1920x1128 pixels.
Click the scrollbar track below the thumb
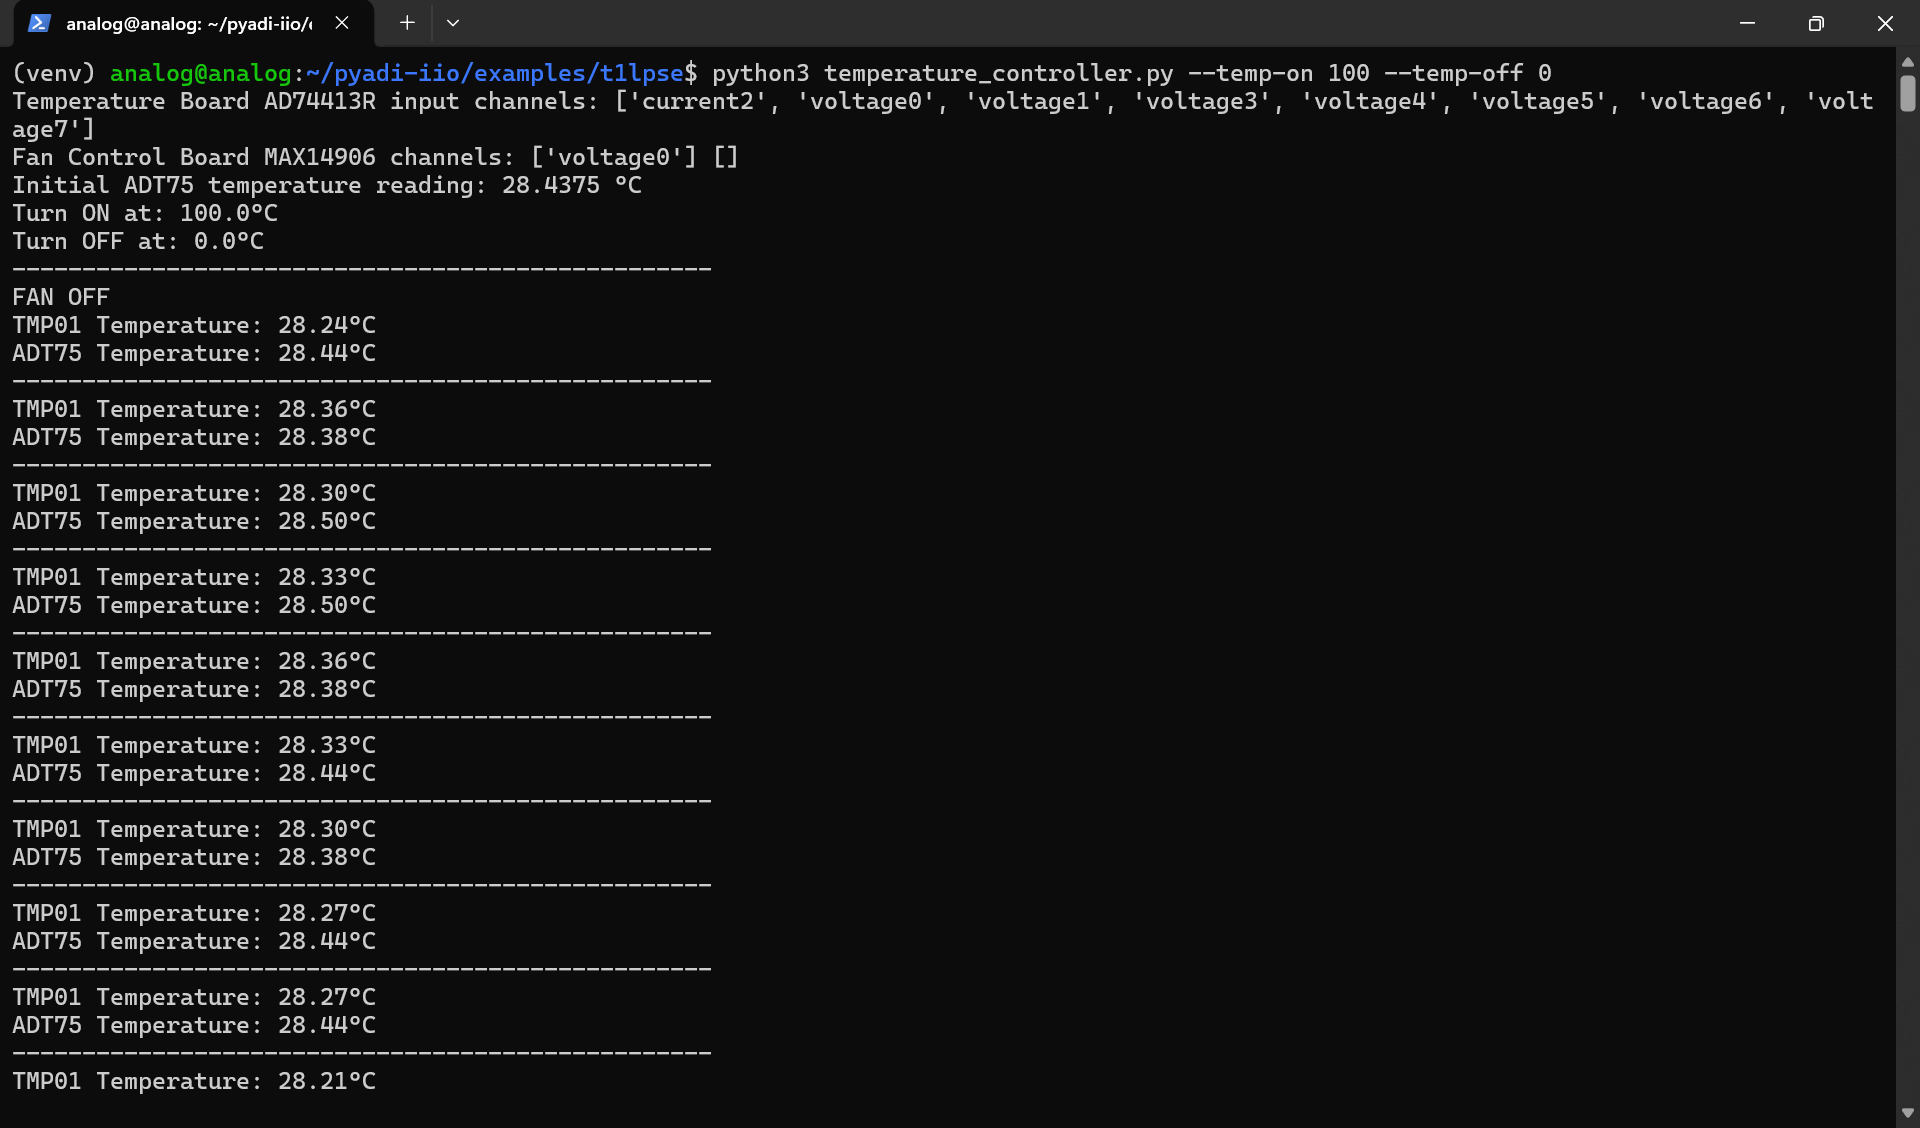pos(1907,600)
